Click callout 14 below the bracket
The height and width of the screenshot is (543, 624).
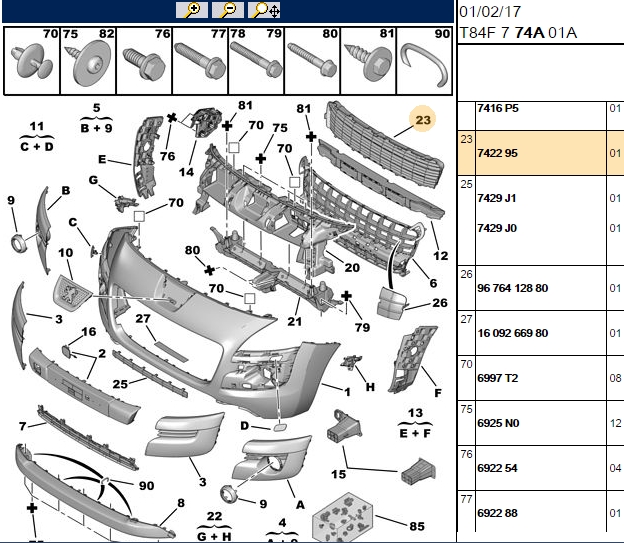tap(186, 172)
